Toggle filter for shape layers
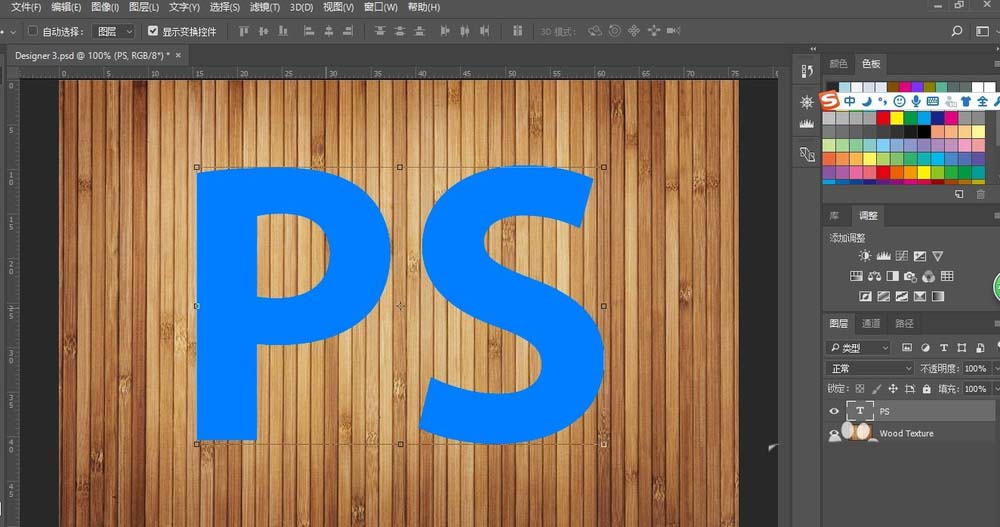The height and width of the screenshot is (527, 1000). [x=962, y=348]
